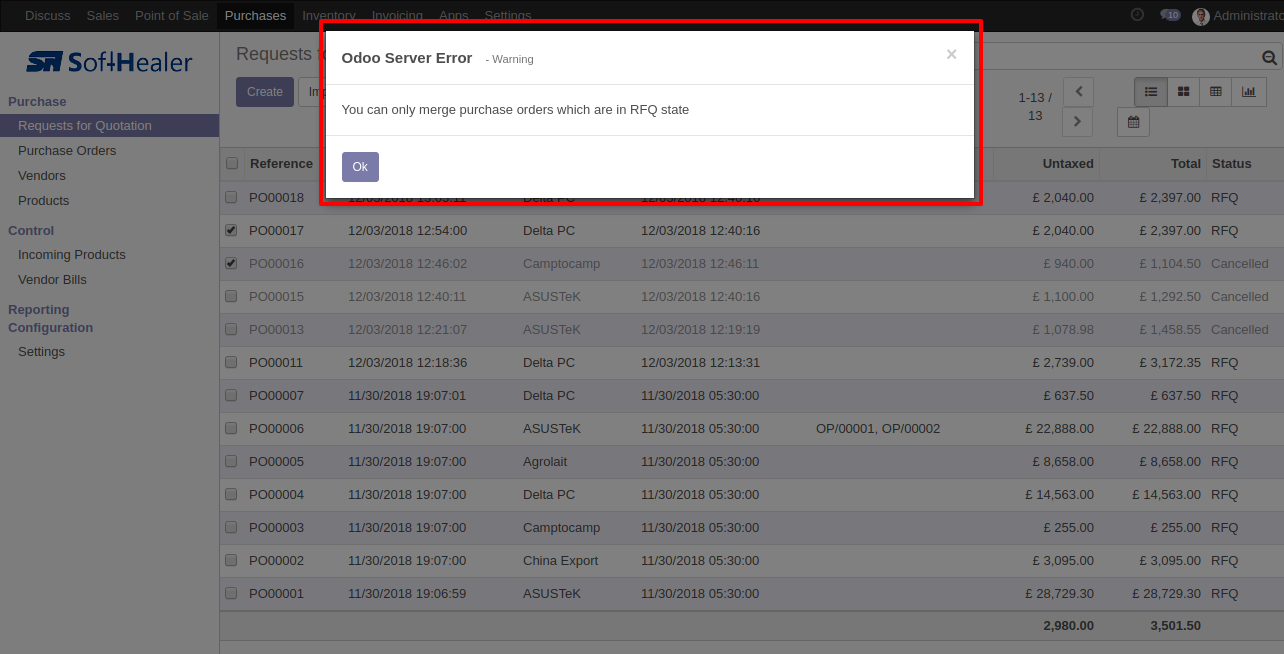This screenshot has width=1284, height=654.
Task: Click the SoftHealer logo
Action: [109, 62]
